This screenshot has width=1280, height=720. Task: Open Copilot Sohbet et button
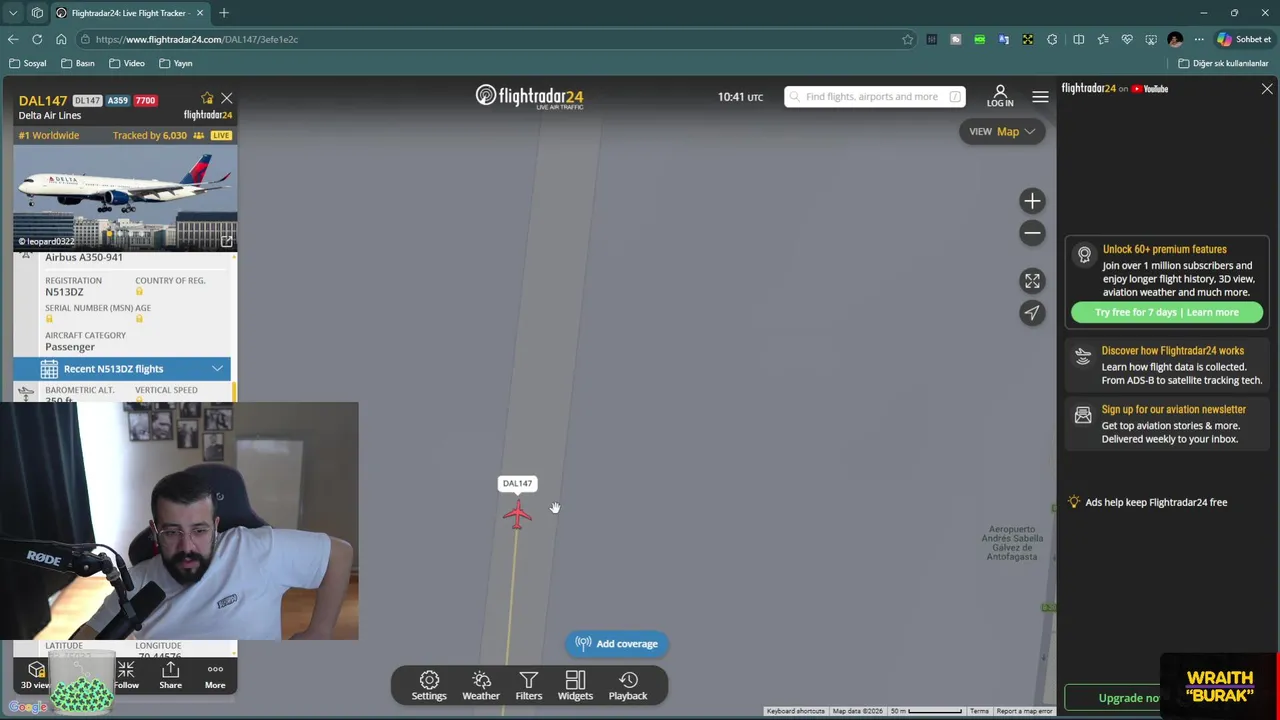[1243, 39]
